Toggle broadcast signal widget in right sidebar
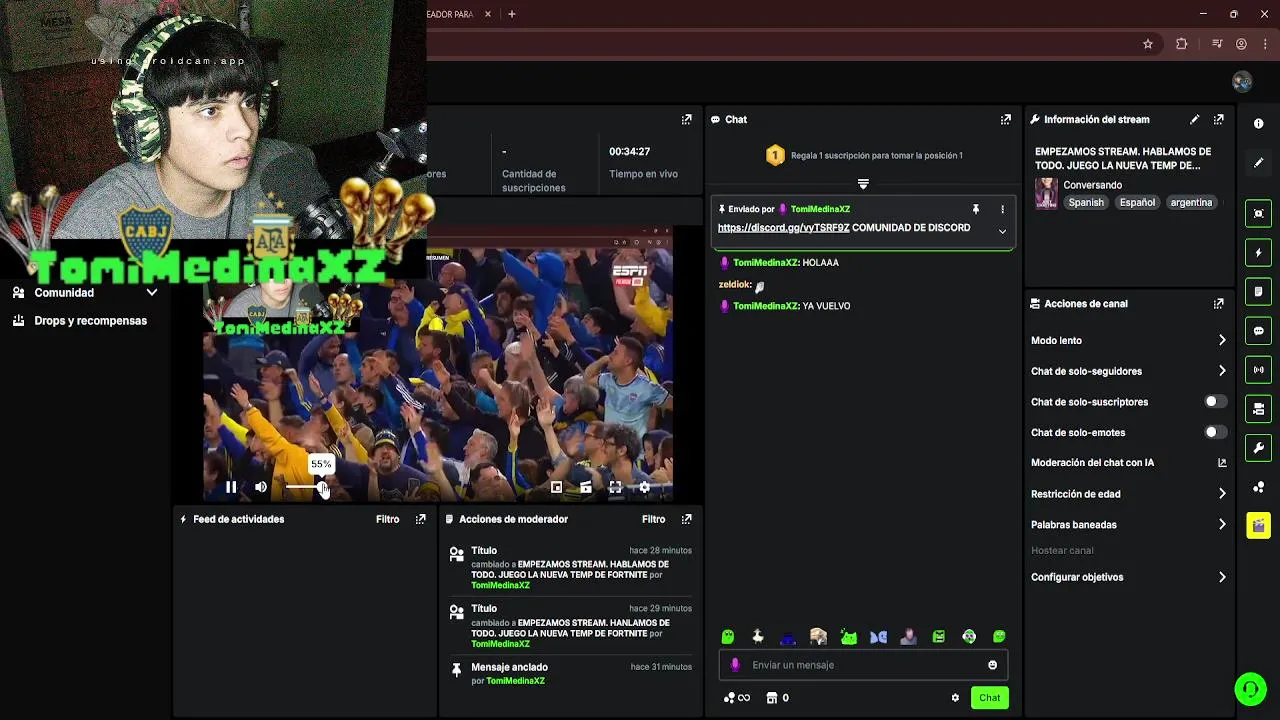The height and width of the screenshot is (720, 1280). tap(1258, 369)
